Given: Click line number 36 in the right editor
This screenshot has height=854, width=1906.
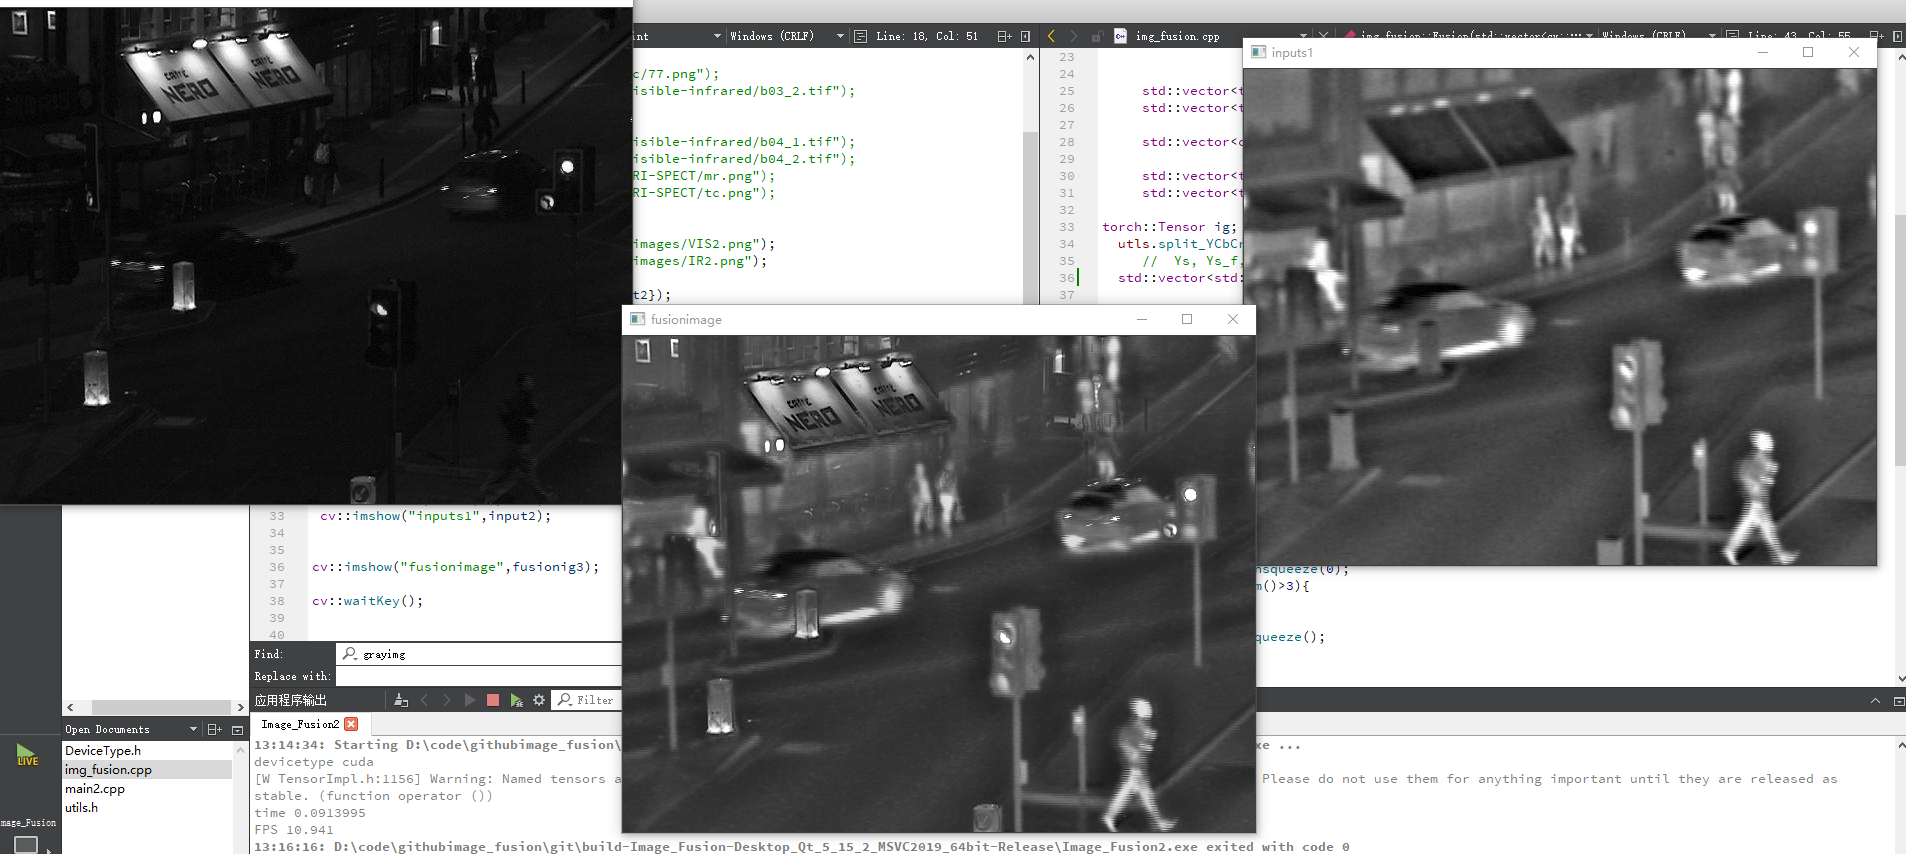Looking at the screenshot, I should 1067,278.
